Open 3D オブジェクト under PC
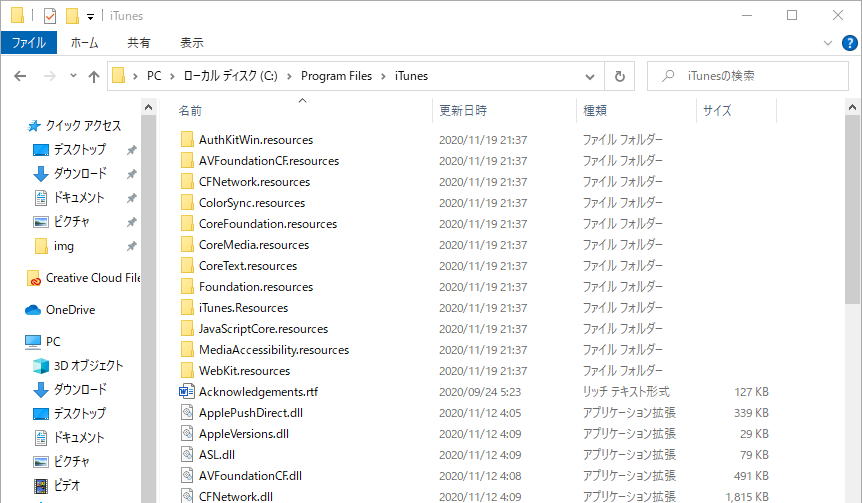Screen dimensions: 862x503 88,366
